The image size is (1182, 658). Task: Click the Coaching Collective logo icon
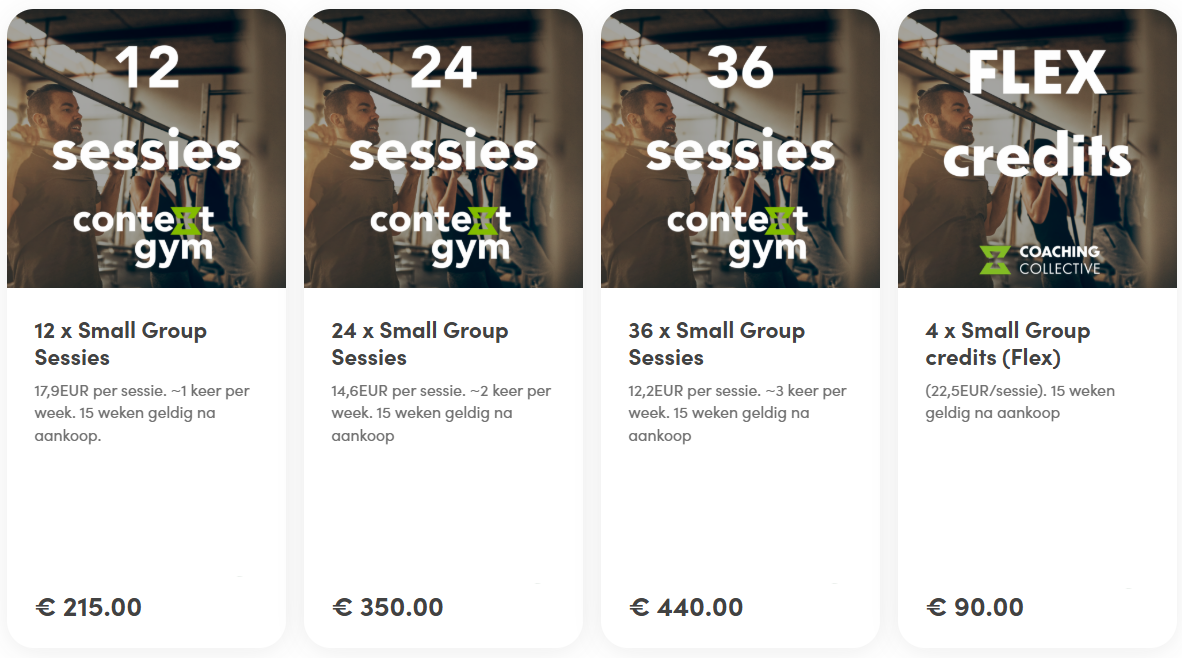(995, 260)
